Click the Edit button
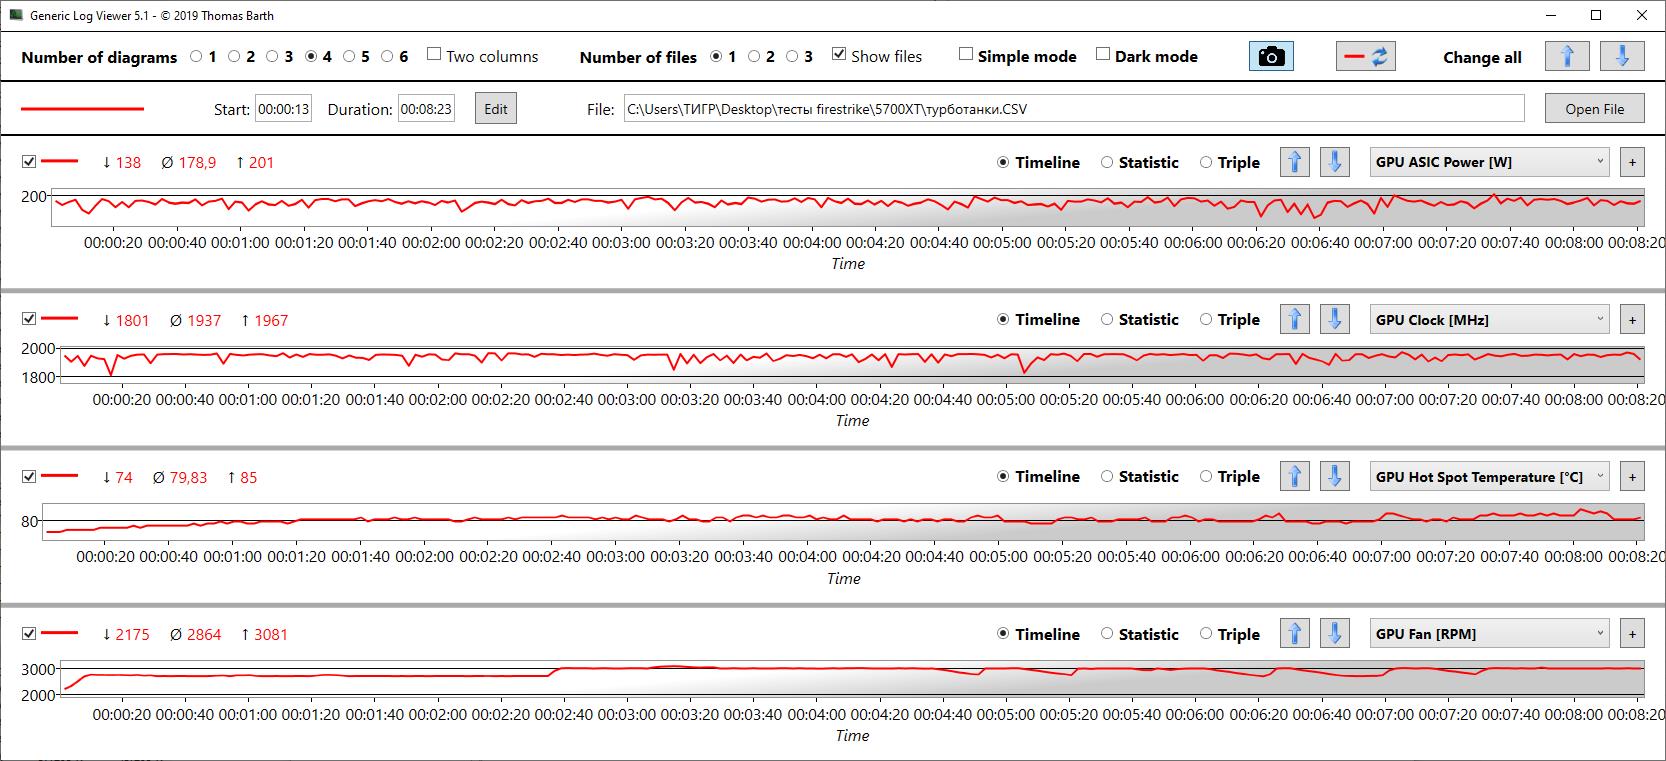 pyautogui.click(x=496, y=109)
